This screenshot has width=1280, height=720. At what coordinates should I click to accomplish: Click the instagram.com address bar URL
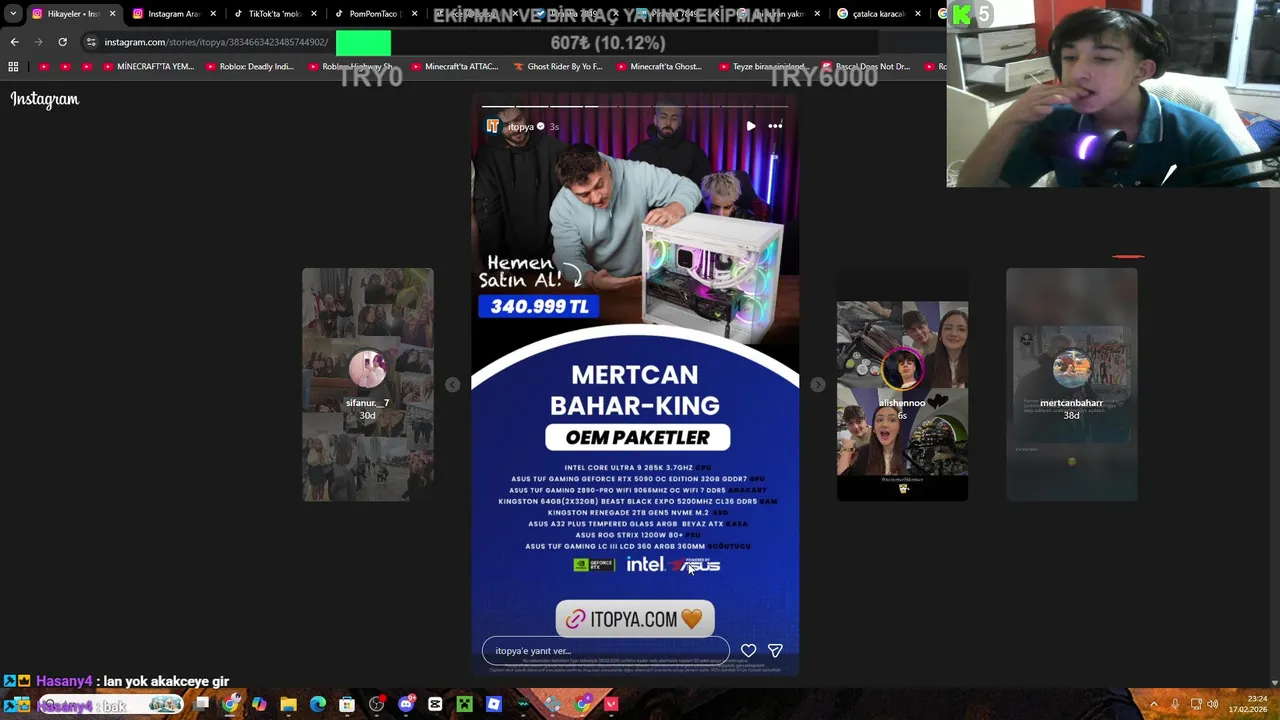[216, 42]
